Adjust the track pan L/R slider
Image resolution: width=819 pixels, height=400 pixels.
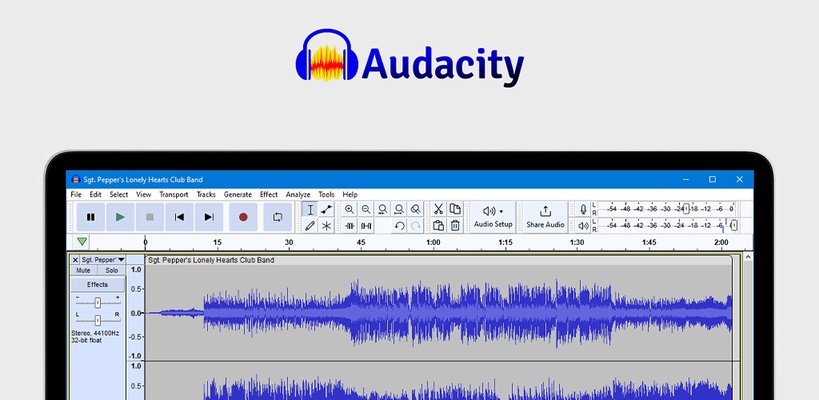pyautogui.click(x=98, y=320)
